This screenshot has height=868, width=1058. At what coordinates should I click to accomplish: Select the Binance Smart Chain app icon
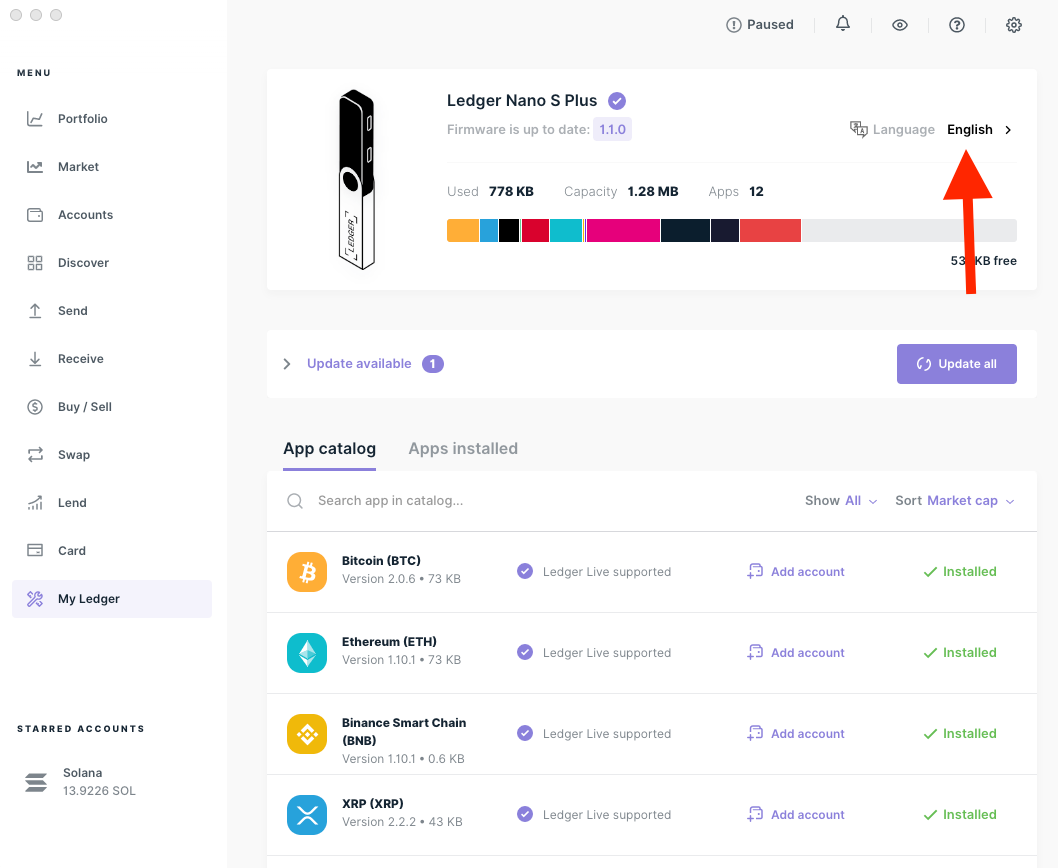(x=307, y=733)
